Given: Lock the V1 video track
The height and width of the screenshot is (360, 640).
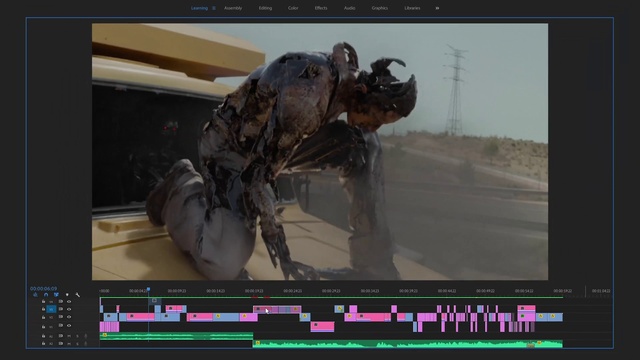Looking at the screenshot, I should pos(43,327).
